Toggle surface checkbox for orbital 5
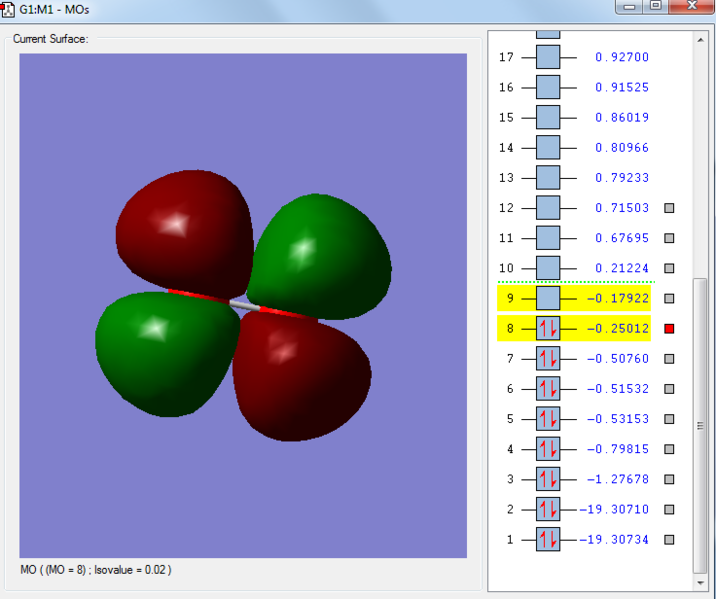Screen dimensions: 716x599 click(x=669, y=419)
